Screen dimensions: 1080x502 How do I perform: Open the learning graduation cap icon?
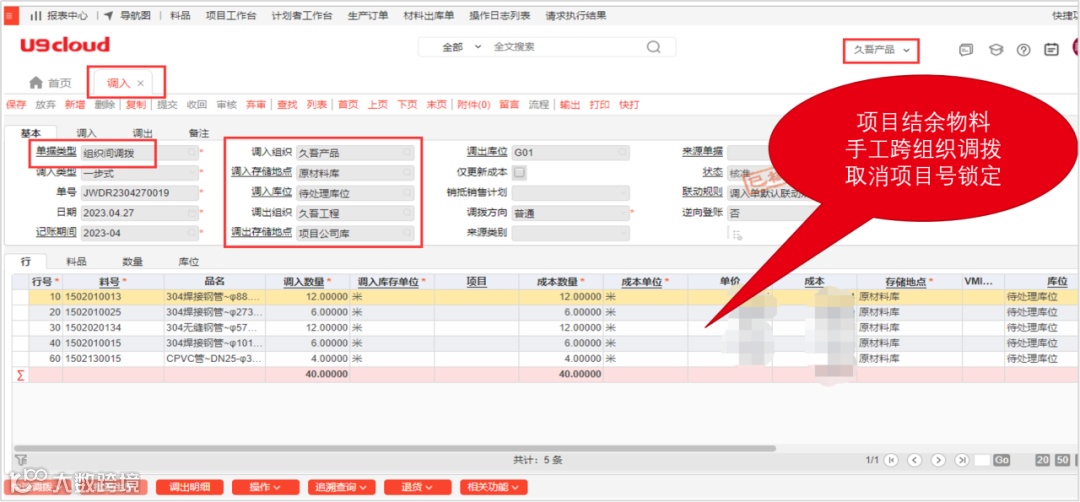[x=995, y=50]
